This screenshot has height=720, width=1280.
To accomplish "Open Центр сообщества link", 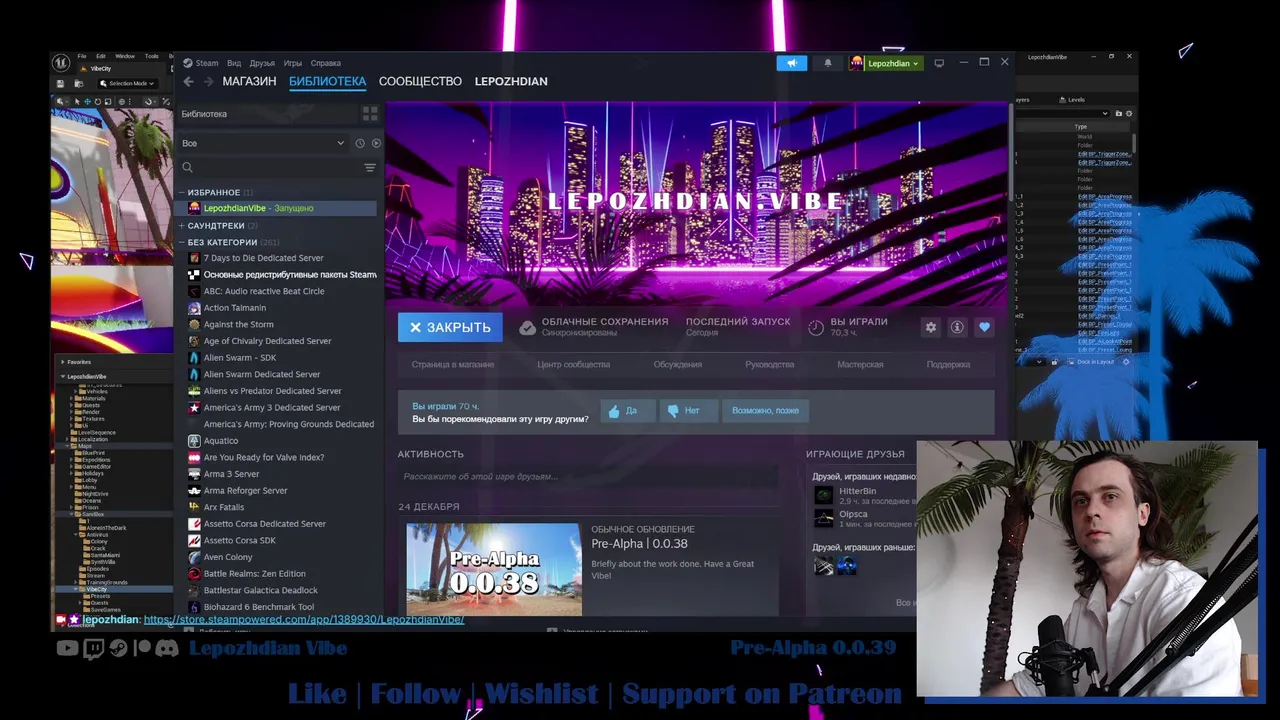I will [x=573, y=364].
